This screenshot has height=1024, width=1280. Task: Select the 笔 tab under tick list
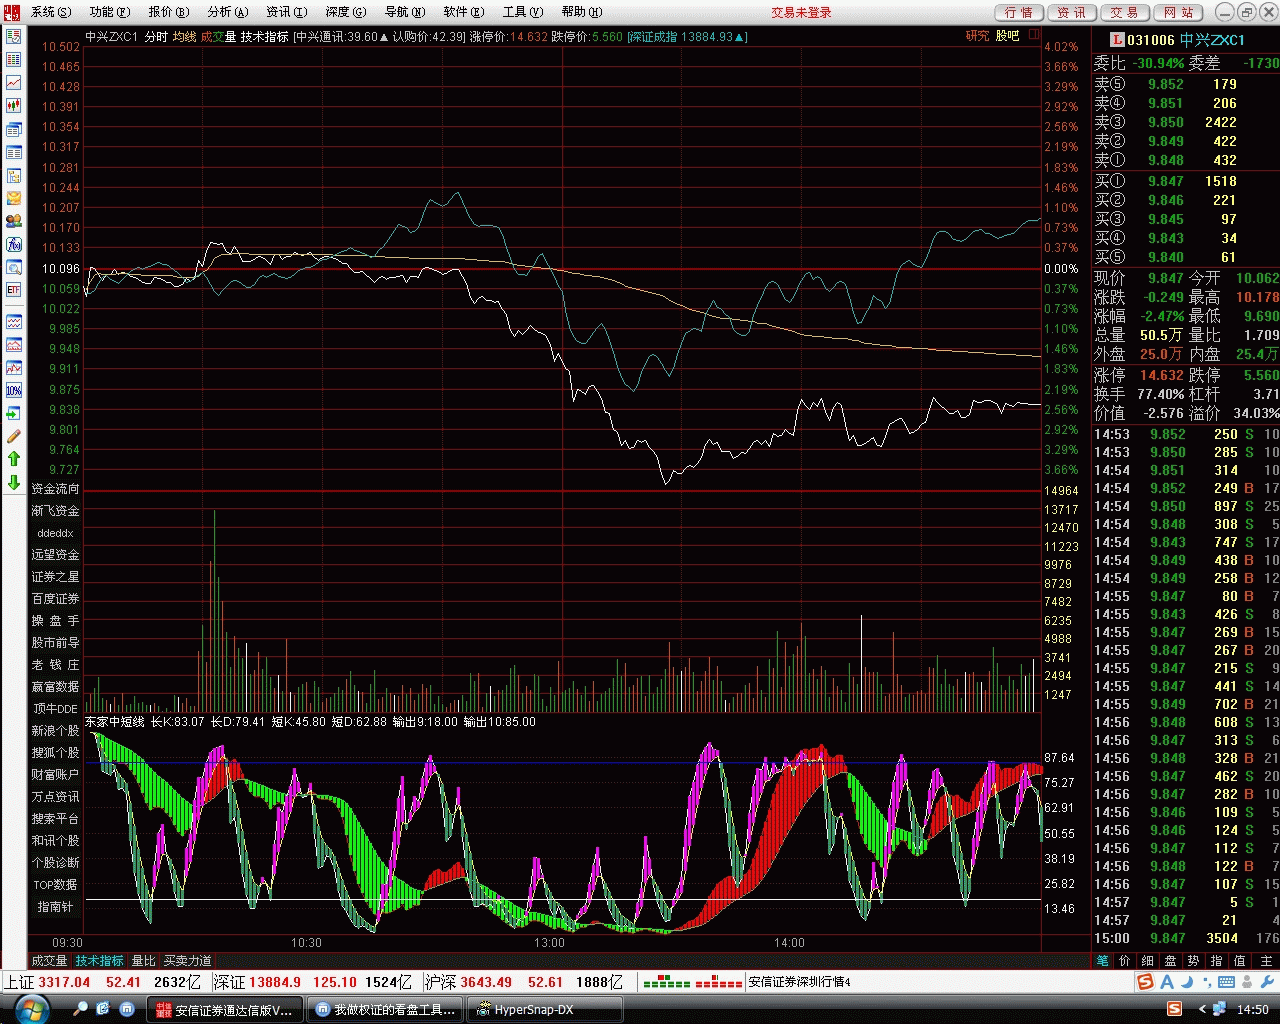[x=1102, y=961]
